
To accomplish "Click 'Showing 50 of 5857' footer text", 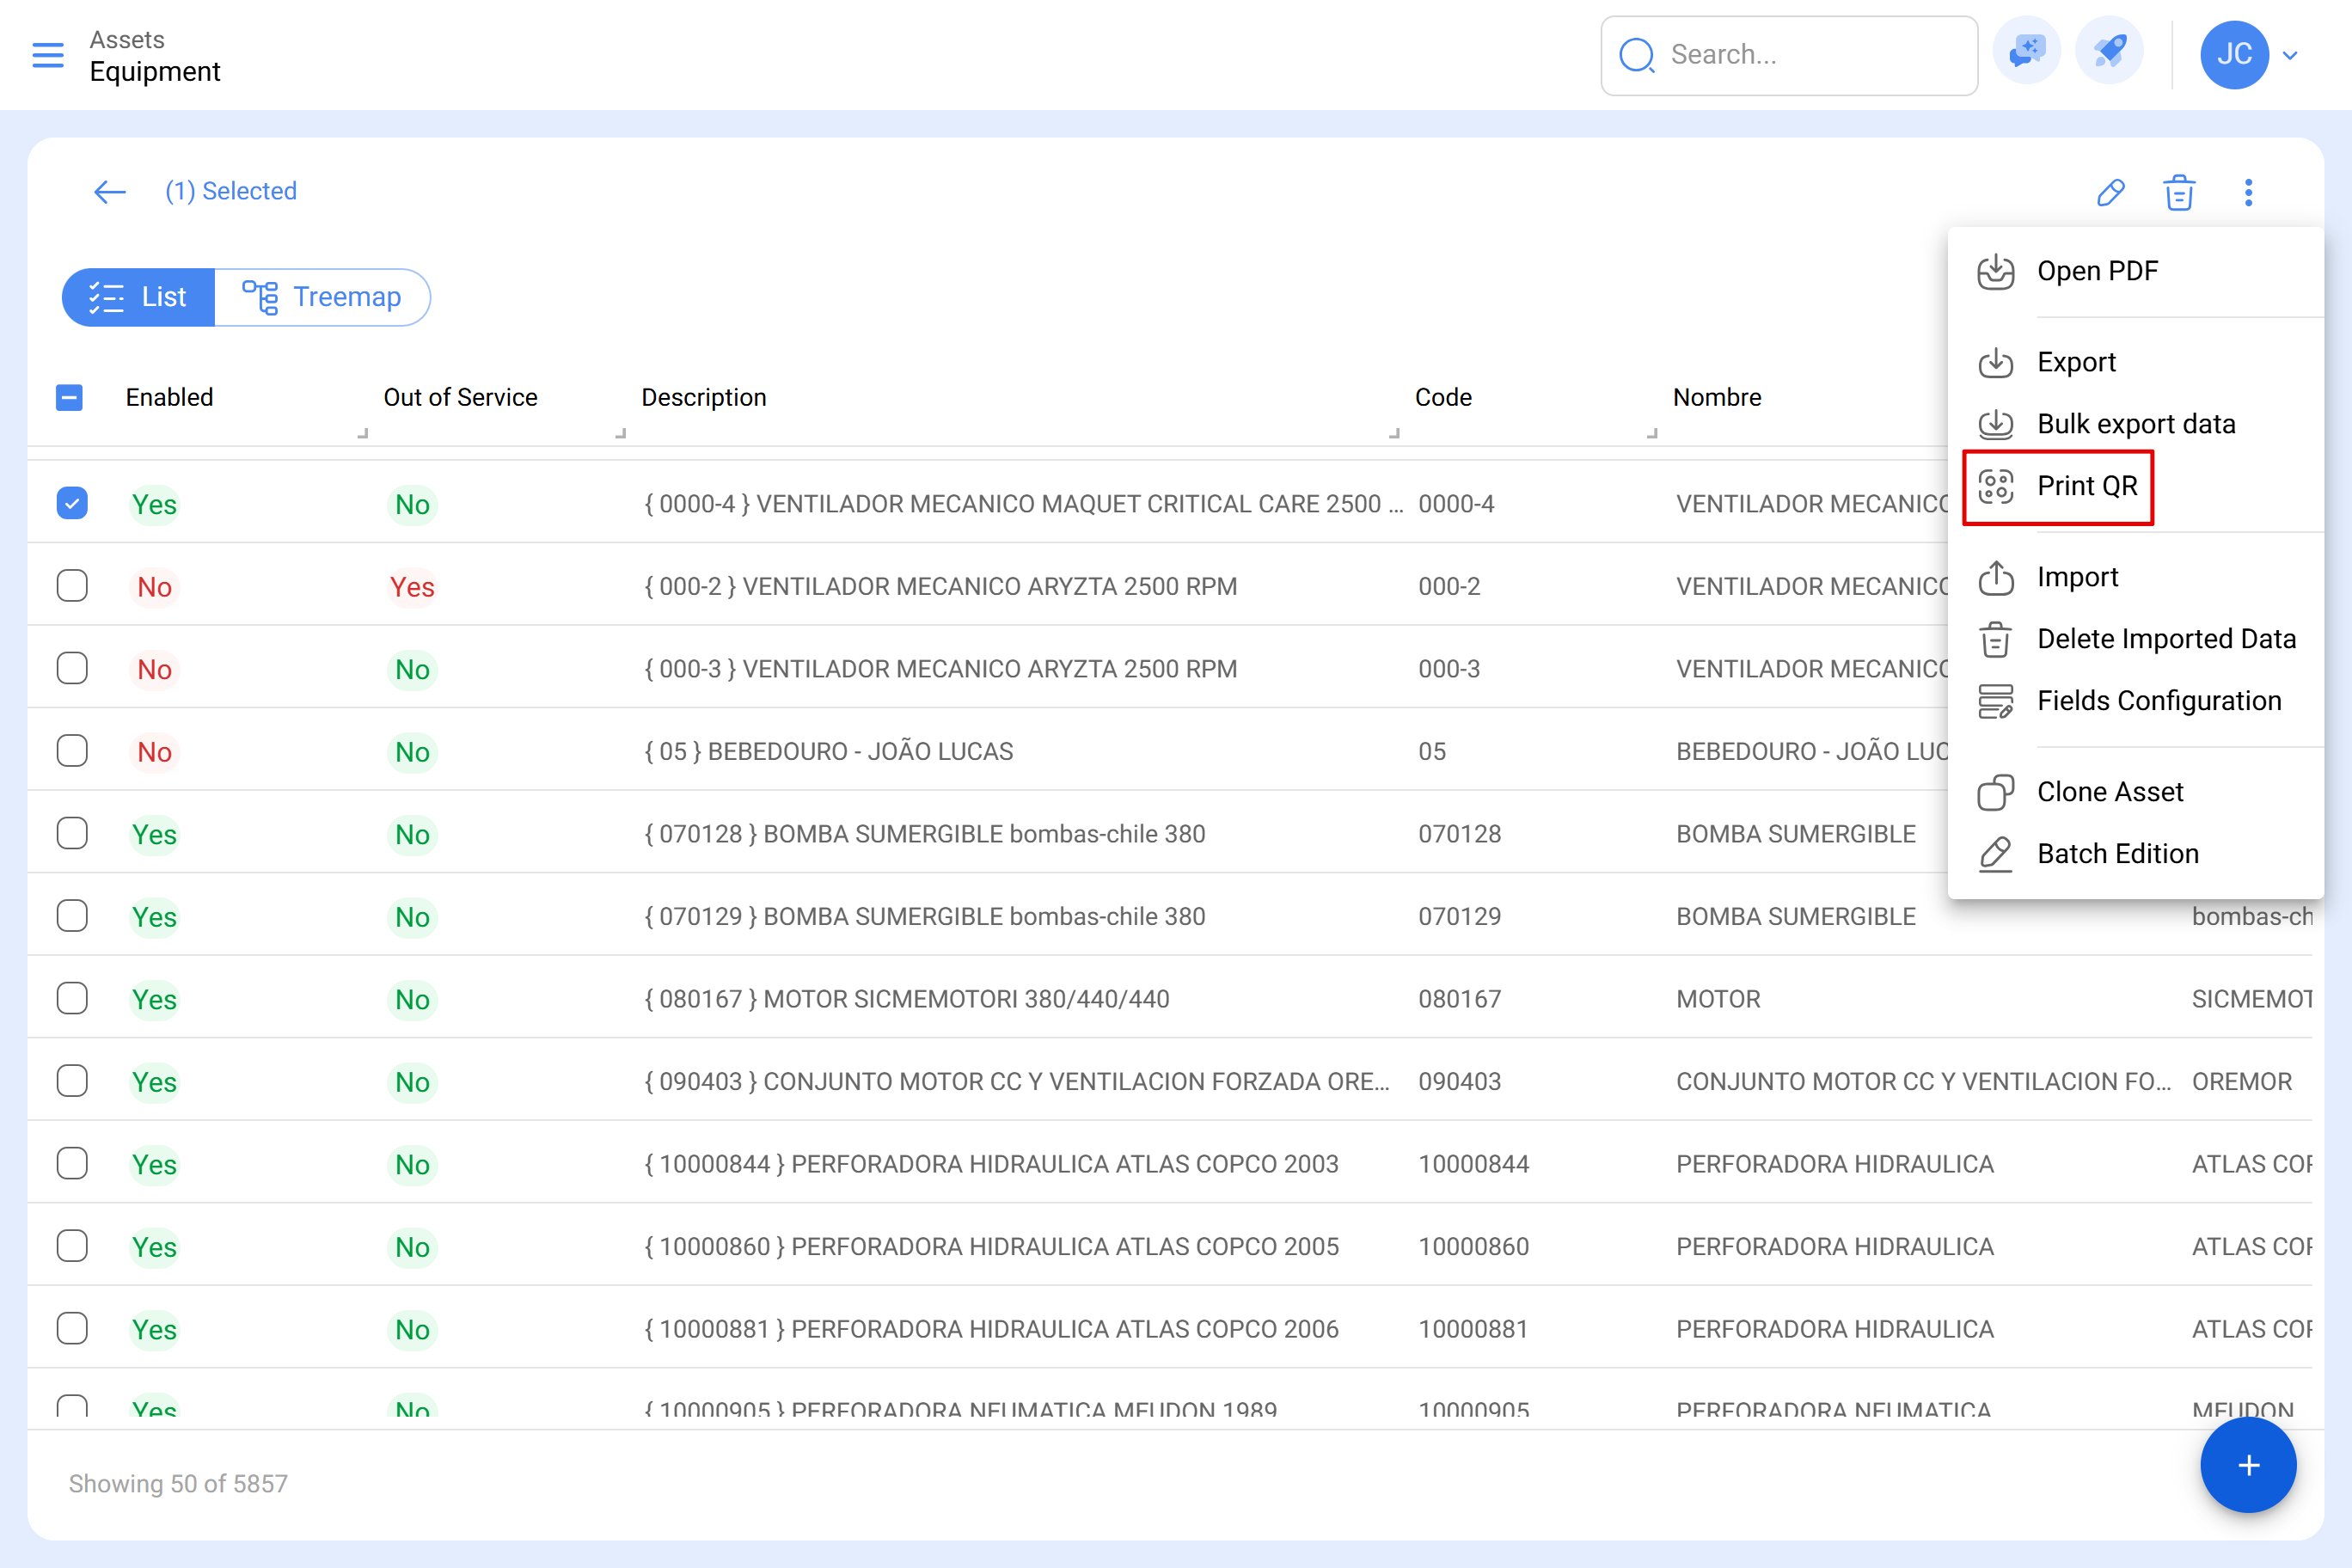I will coord(178,1484).
